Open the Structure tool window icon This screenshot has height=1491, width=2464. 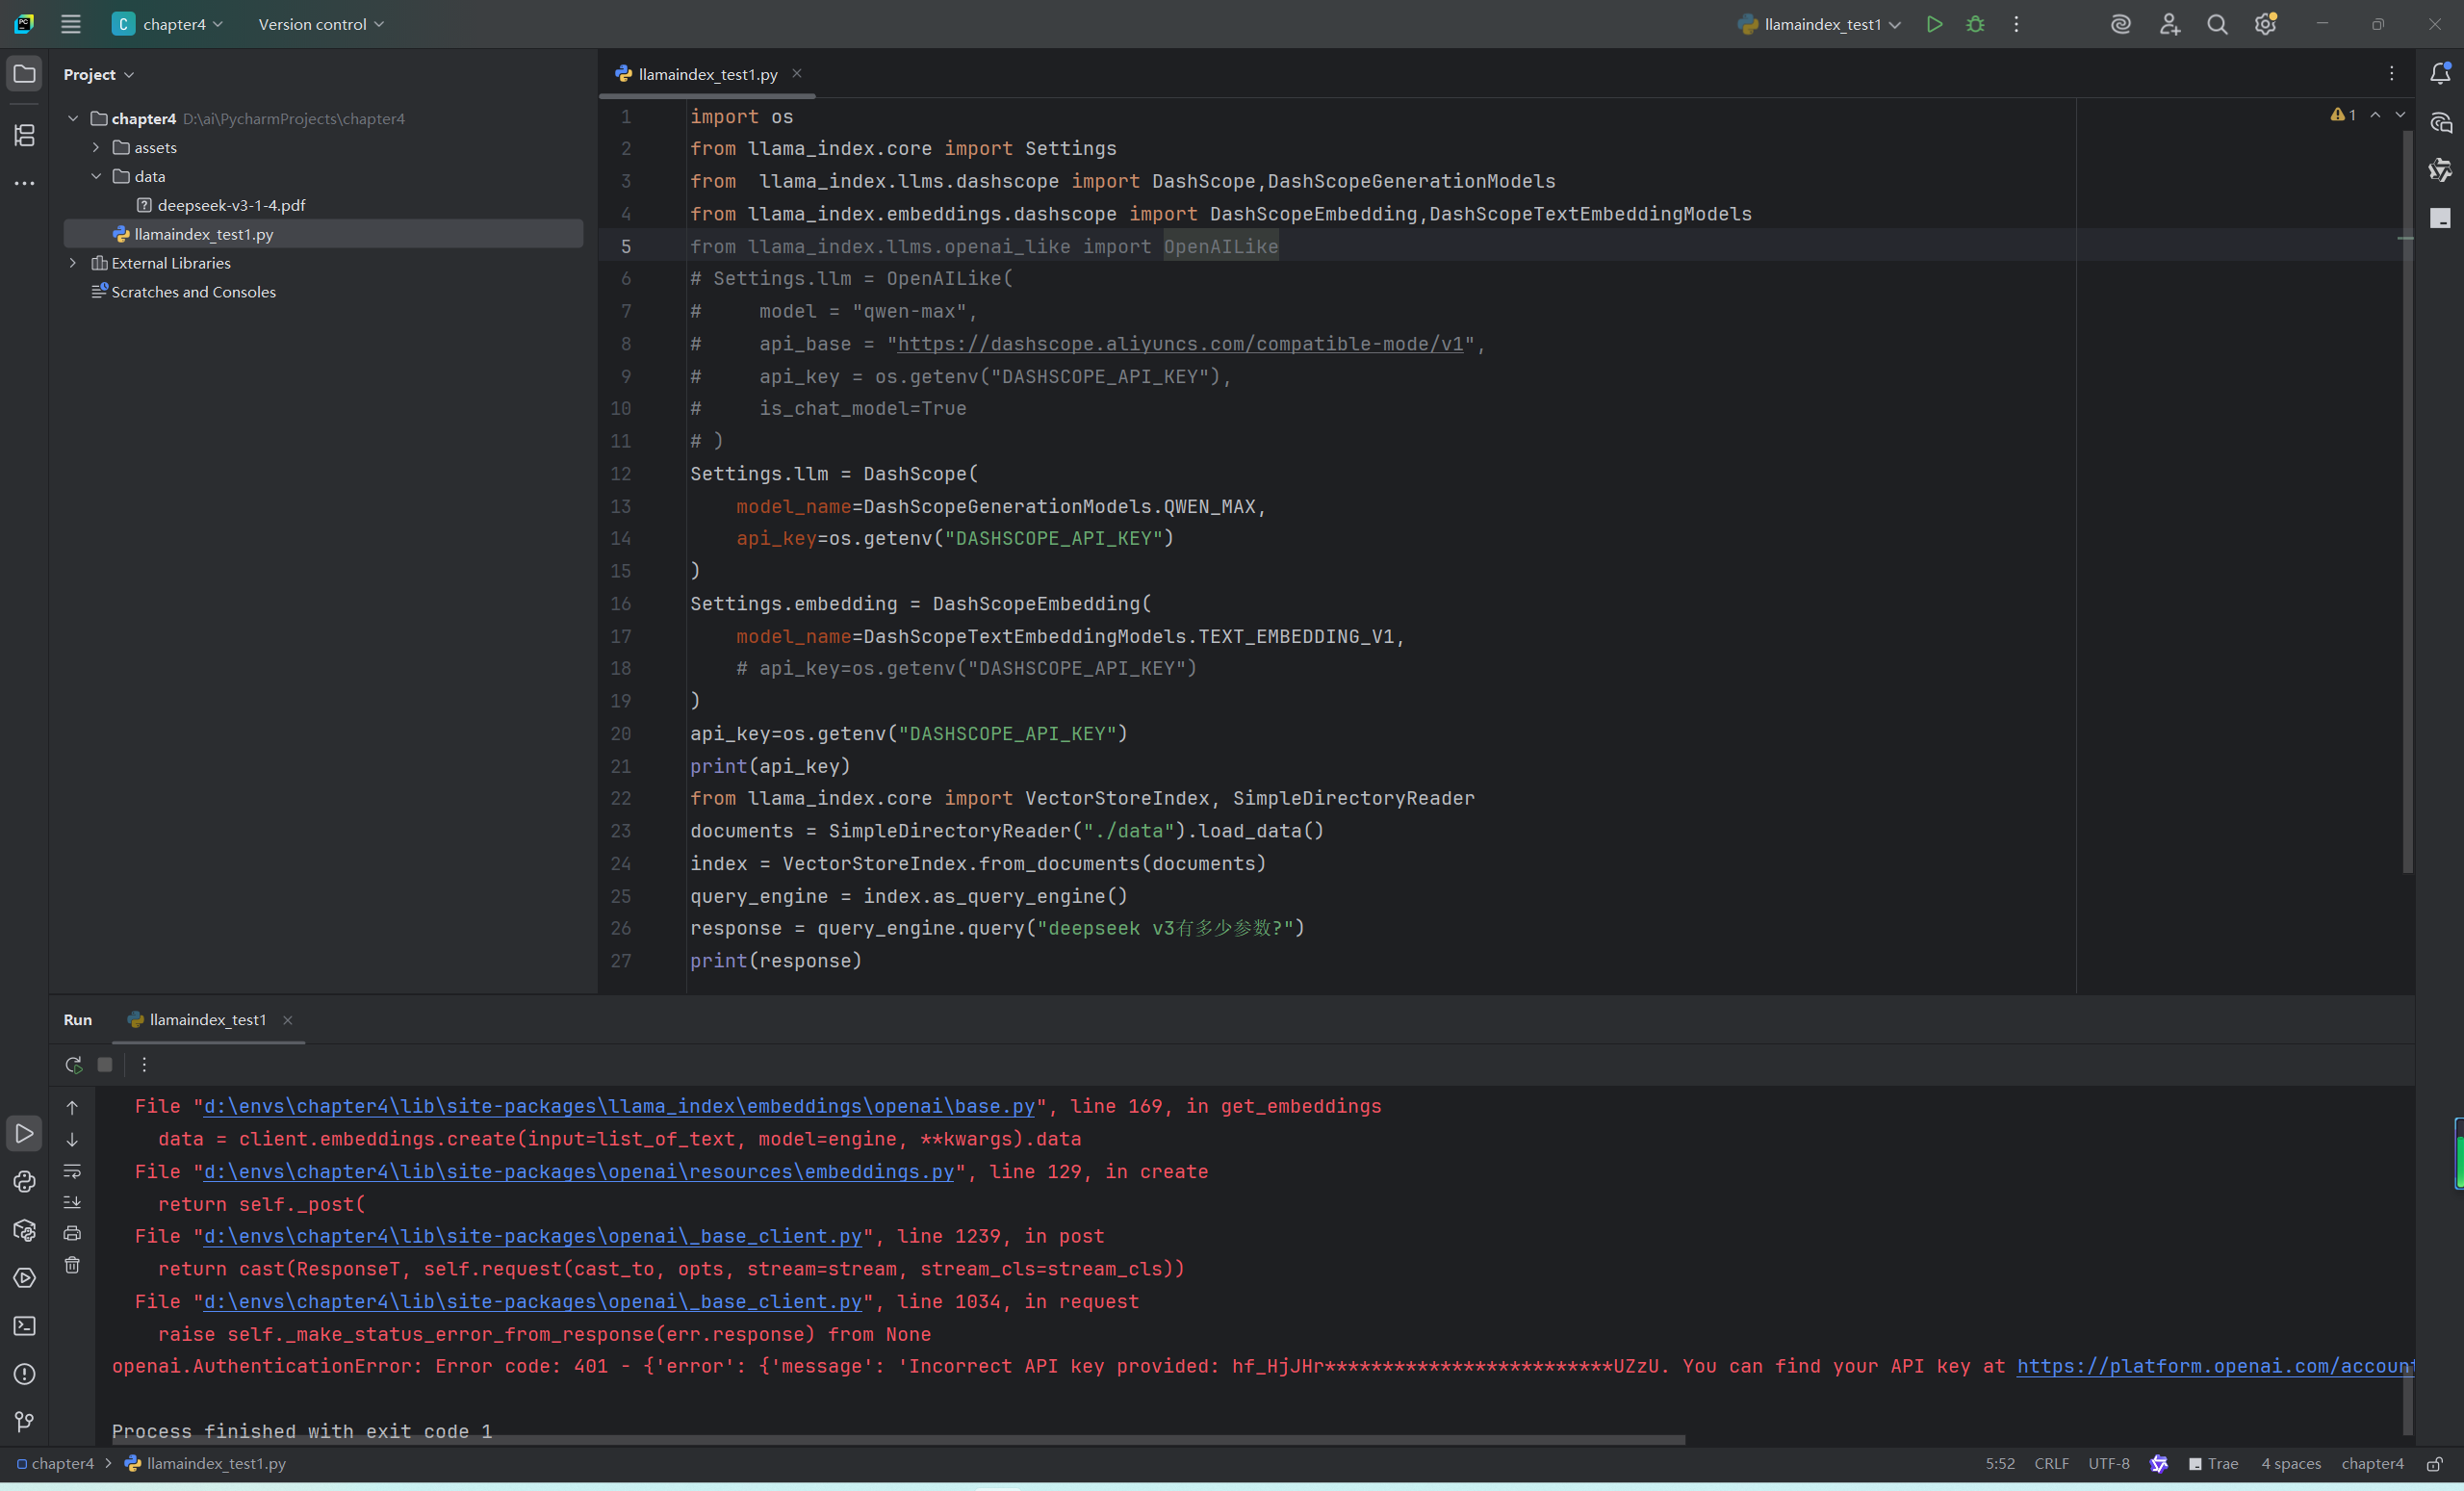click(x=24, y=135)
